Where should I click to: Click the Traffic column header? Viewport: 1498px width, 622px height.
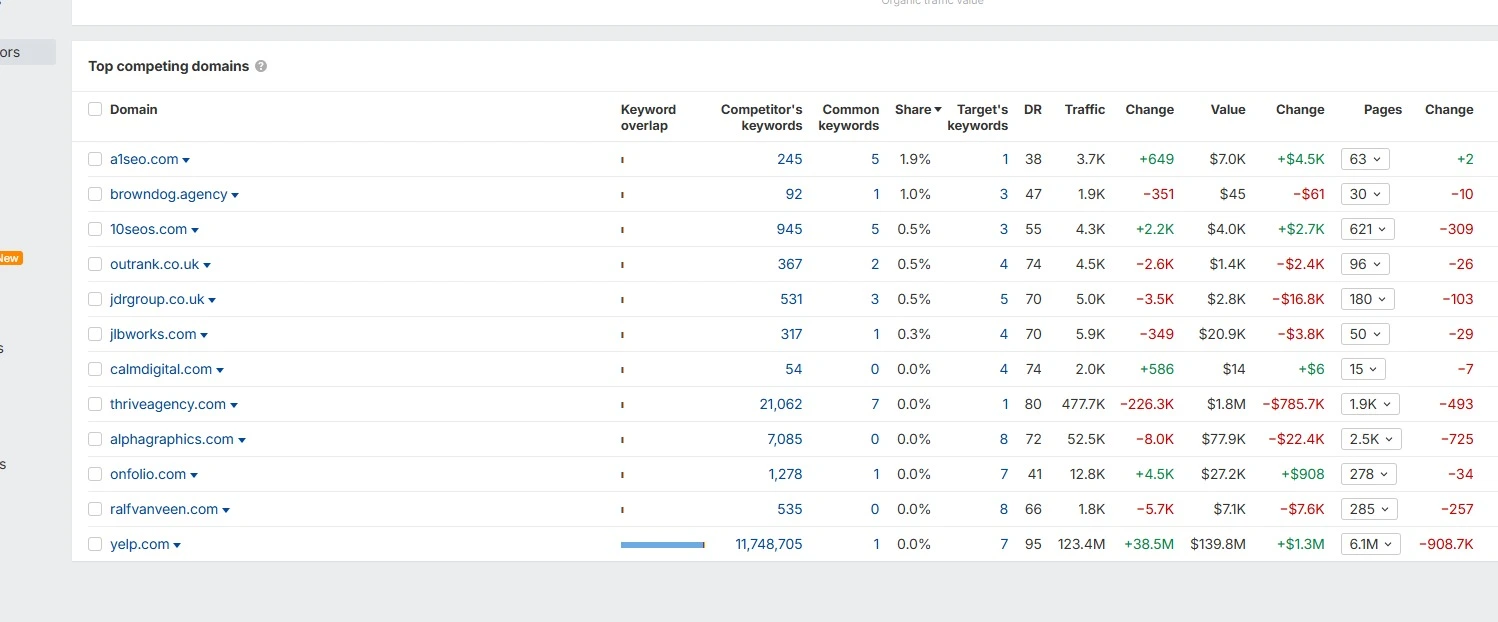(1085, 109)
